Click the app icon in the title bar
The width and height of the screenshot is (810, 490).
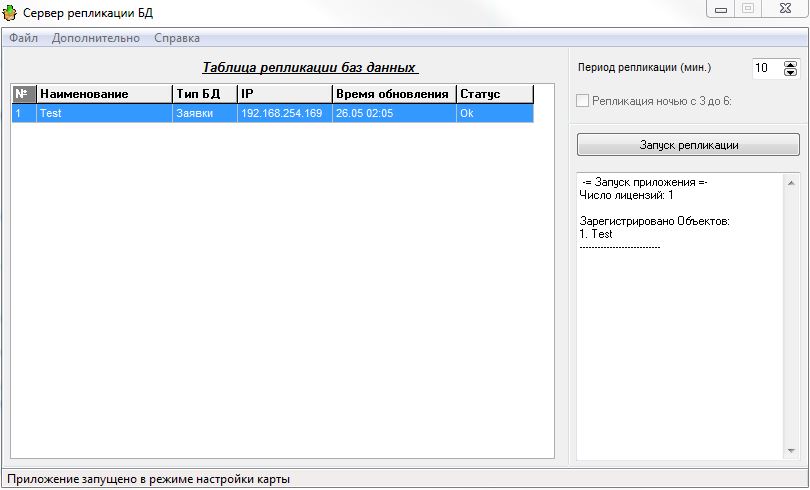[x=12, y=12]
